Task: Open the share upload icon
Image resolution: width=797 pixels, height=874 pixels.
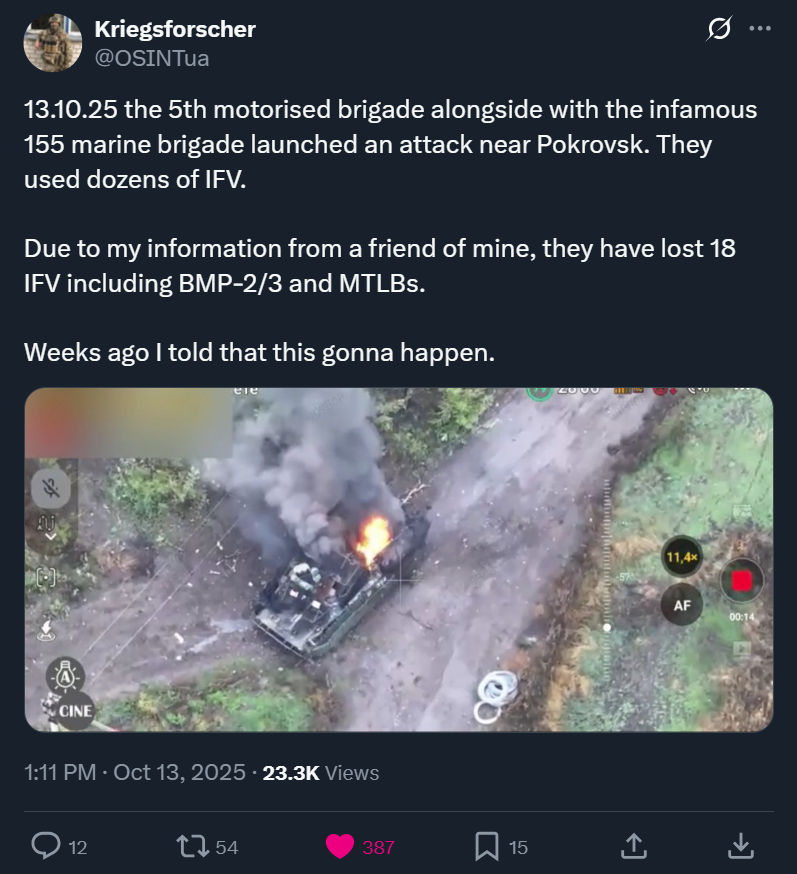Action: point(632,847)
